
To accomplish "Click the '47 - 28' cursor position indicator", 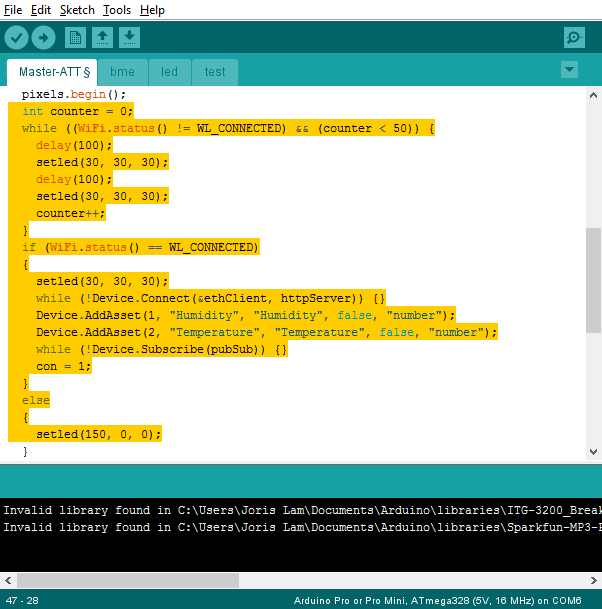I will 22,601.
